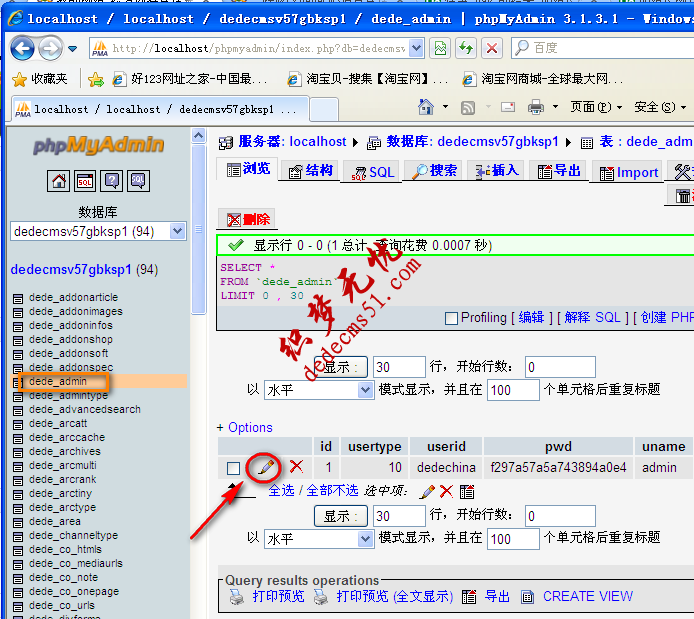Click the pencil edit icon in the admin row
694x619 pixels.
(264, 466)
